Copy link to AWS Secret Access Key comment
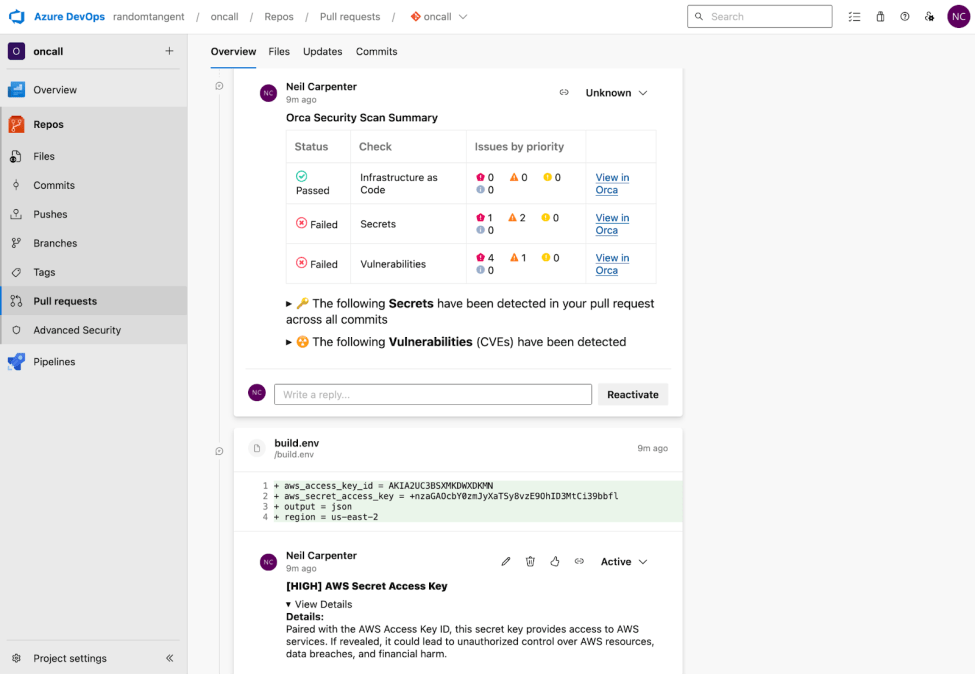 click(x=579, y=561)
